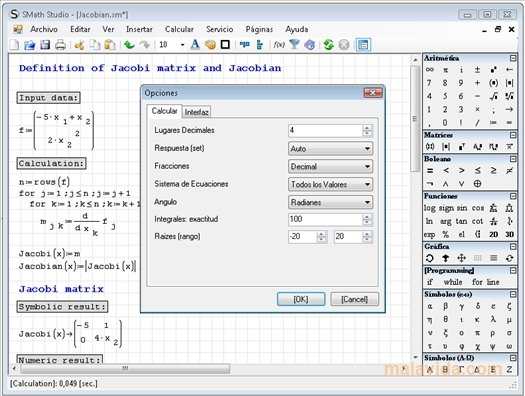The height and width of the screenshot is (396, 525).
Task: Switch to the Interfaz tab
Action: coord(197,112)
